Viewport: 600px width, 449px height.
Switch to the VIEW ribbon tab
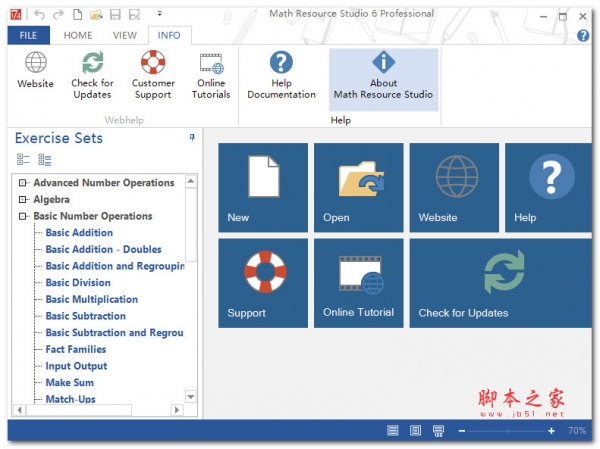coord(125,36)
